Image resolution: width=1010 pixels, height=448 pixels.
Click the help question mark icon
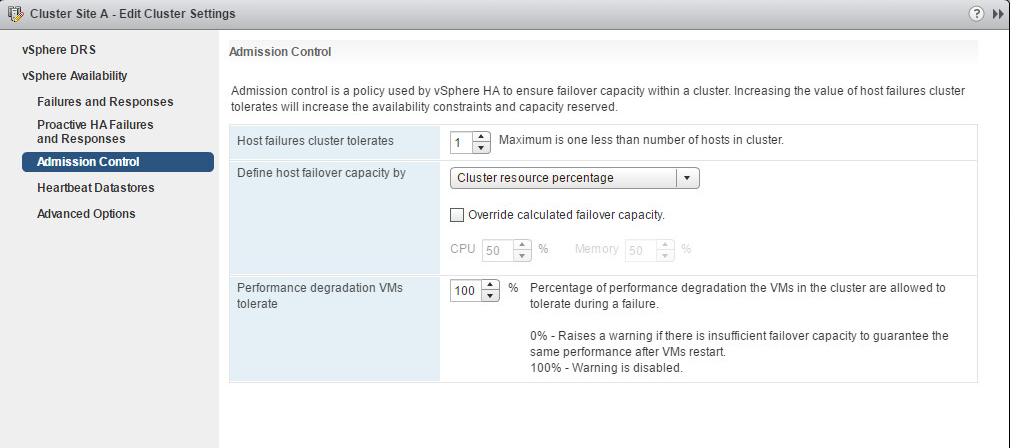(976, 14)
